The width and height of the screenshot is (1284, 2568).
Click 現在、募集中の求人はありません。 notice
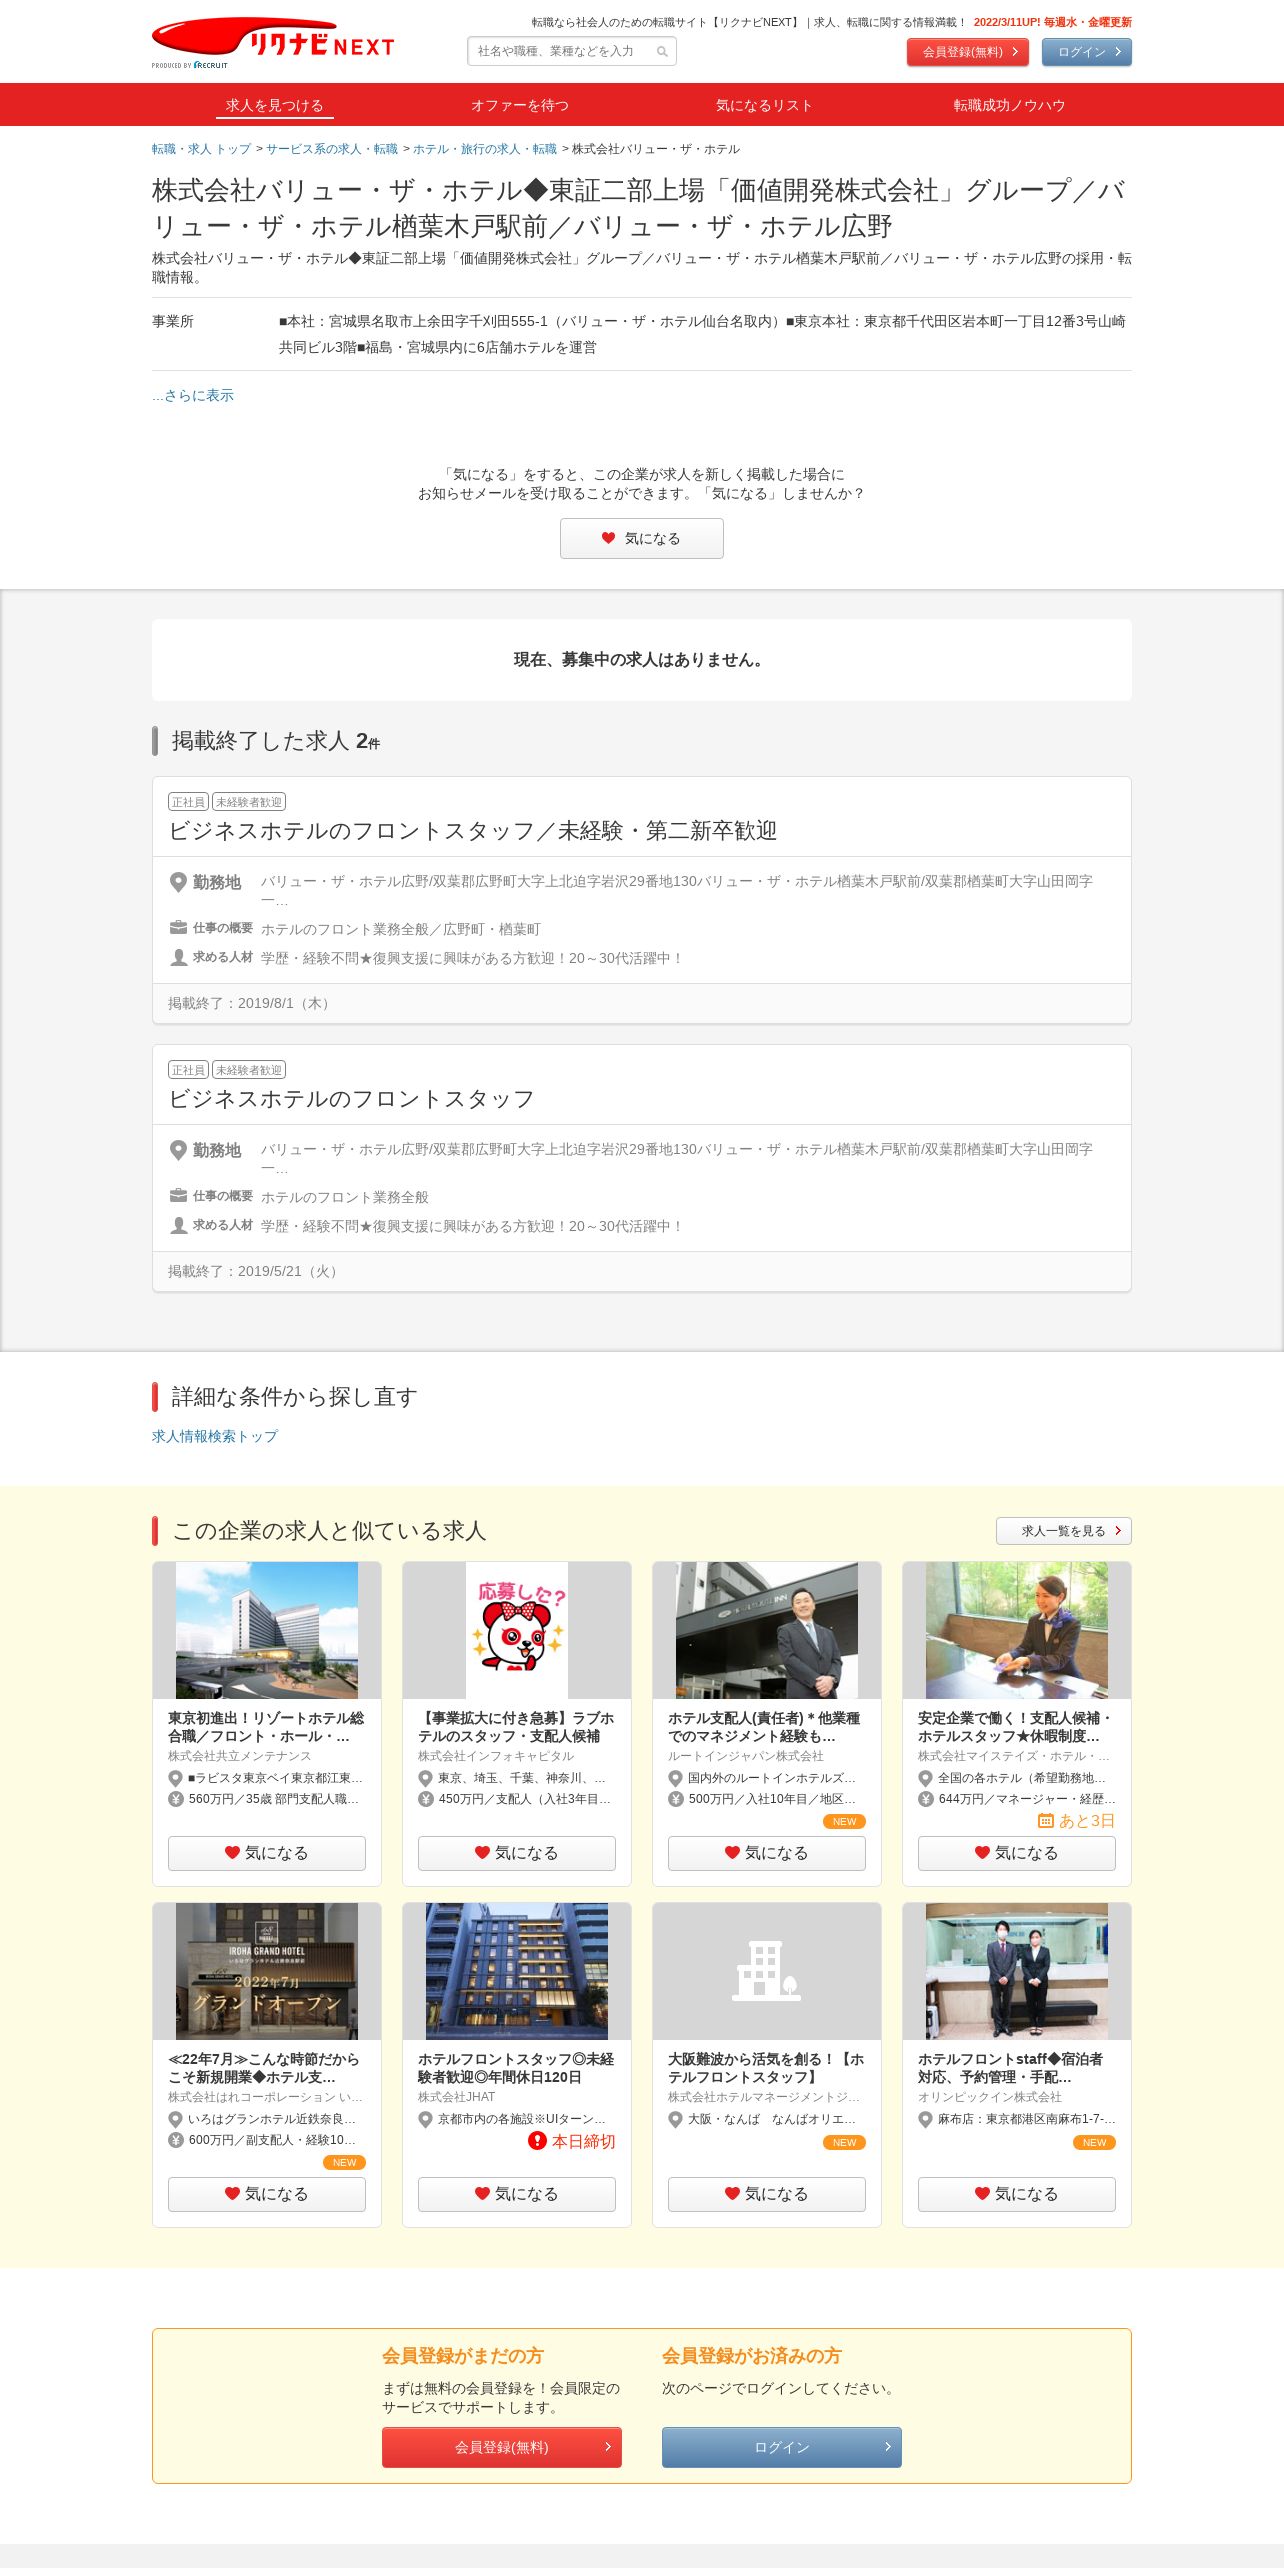pos(641,660)
